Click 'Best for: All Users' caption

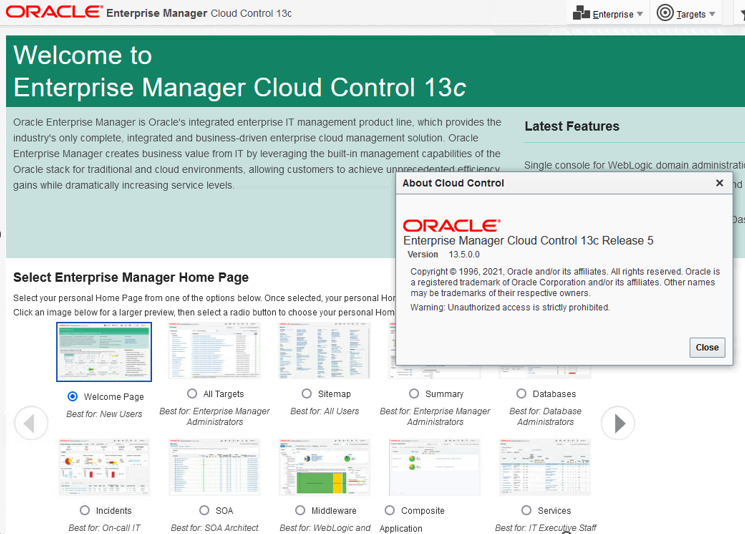coord(325,411)
